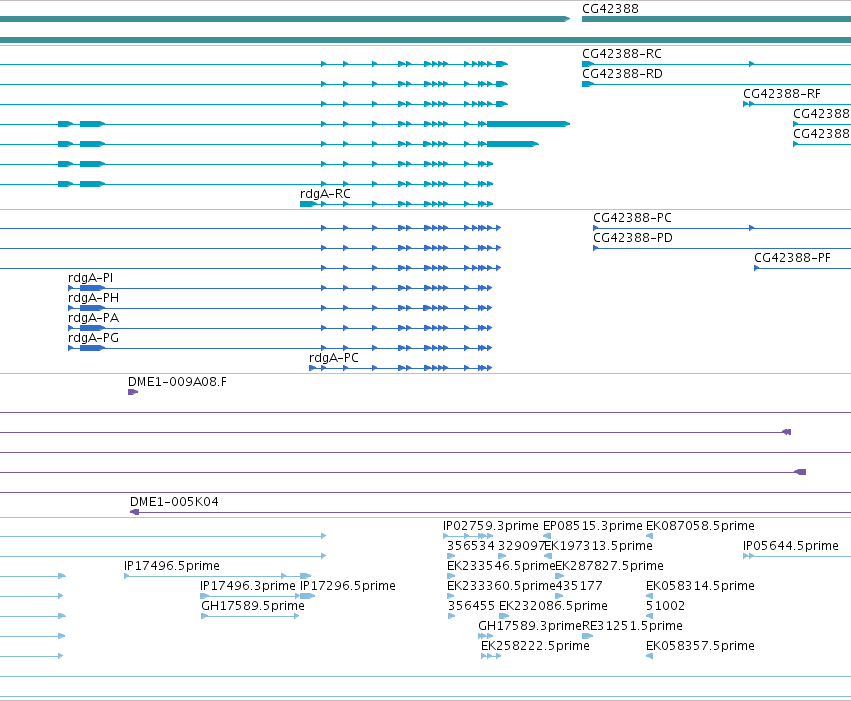This screenshot has height=701, width=851.
Task: Select the 356534 EST label
Action: pyautogui.click(x=471, y=546)
